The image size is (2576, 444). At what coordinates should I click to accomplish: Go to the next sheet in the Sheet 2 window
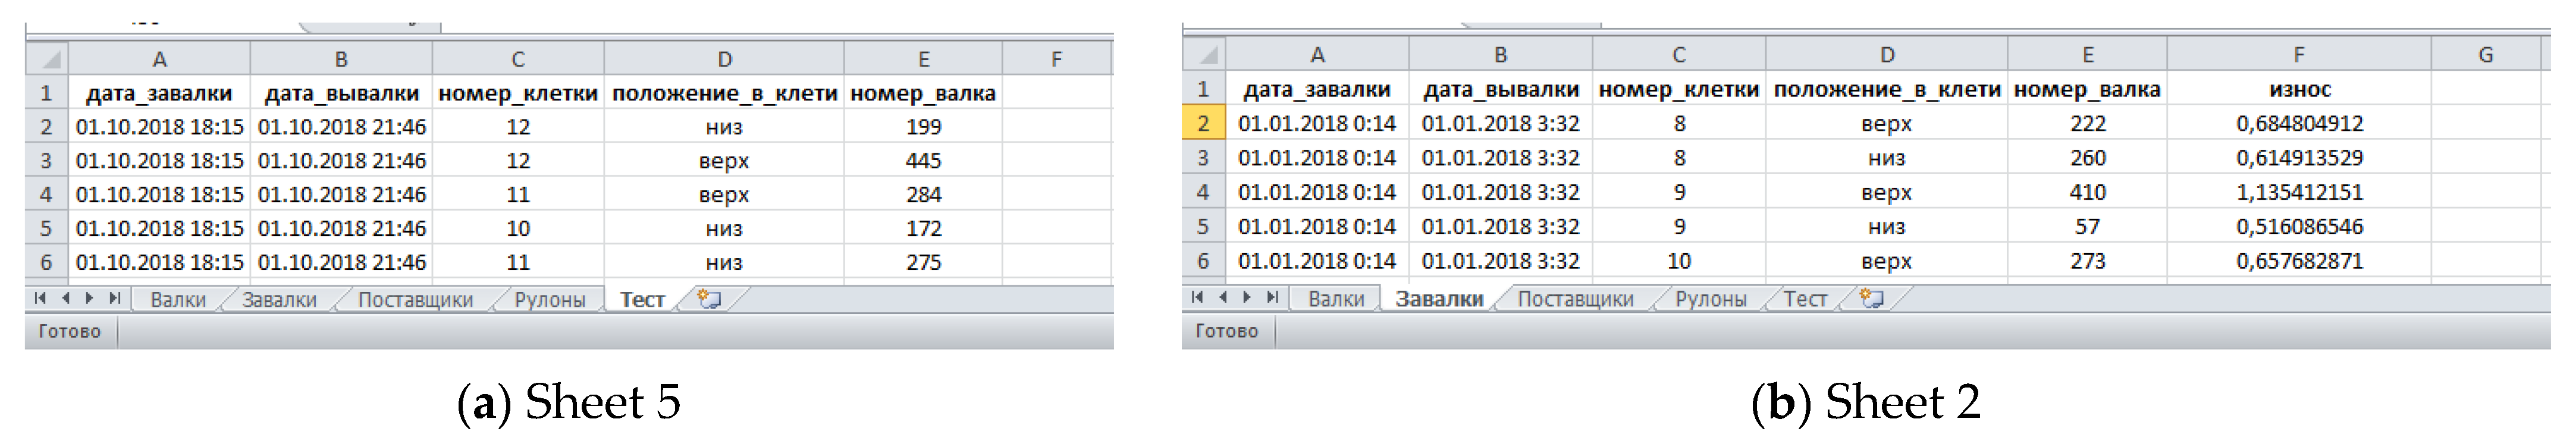1247,297
